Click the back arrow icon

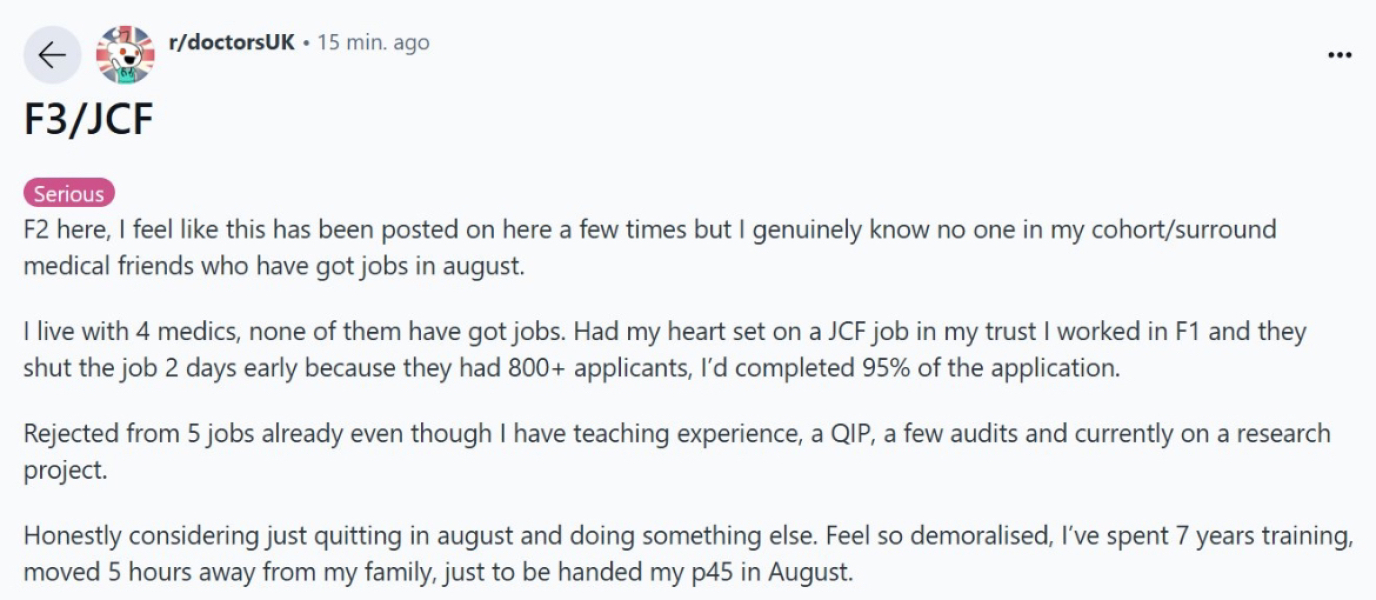52,54
